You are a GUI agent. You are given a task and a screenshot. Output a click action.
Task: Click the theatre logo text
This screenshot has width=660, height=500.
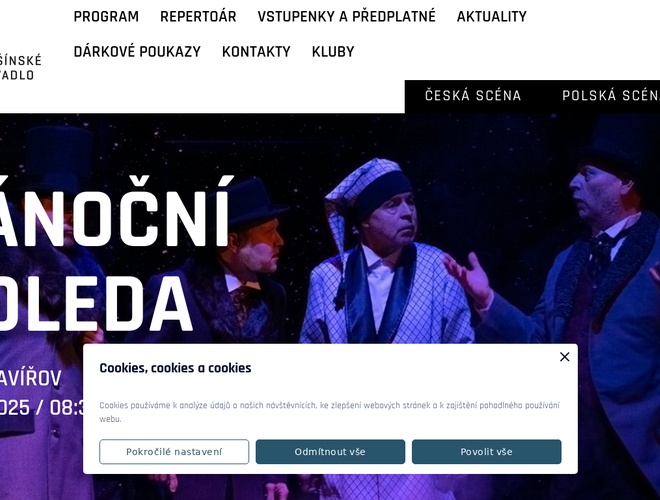tap(21, 67)
